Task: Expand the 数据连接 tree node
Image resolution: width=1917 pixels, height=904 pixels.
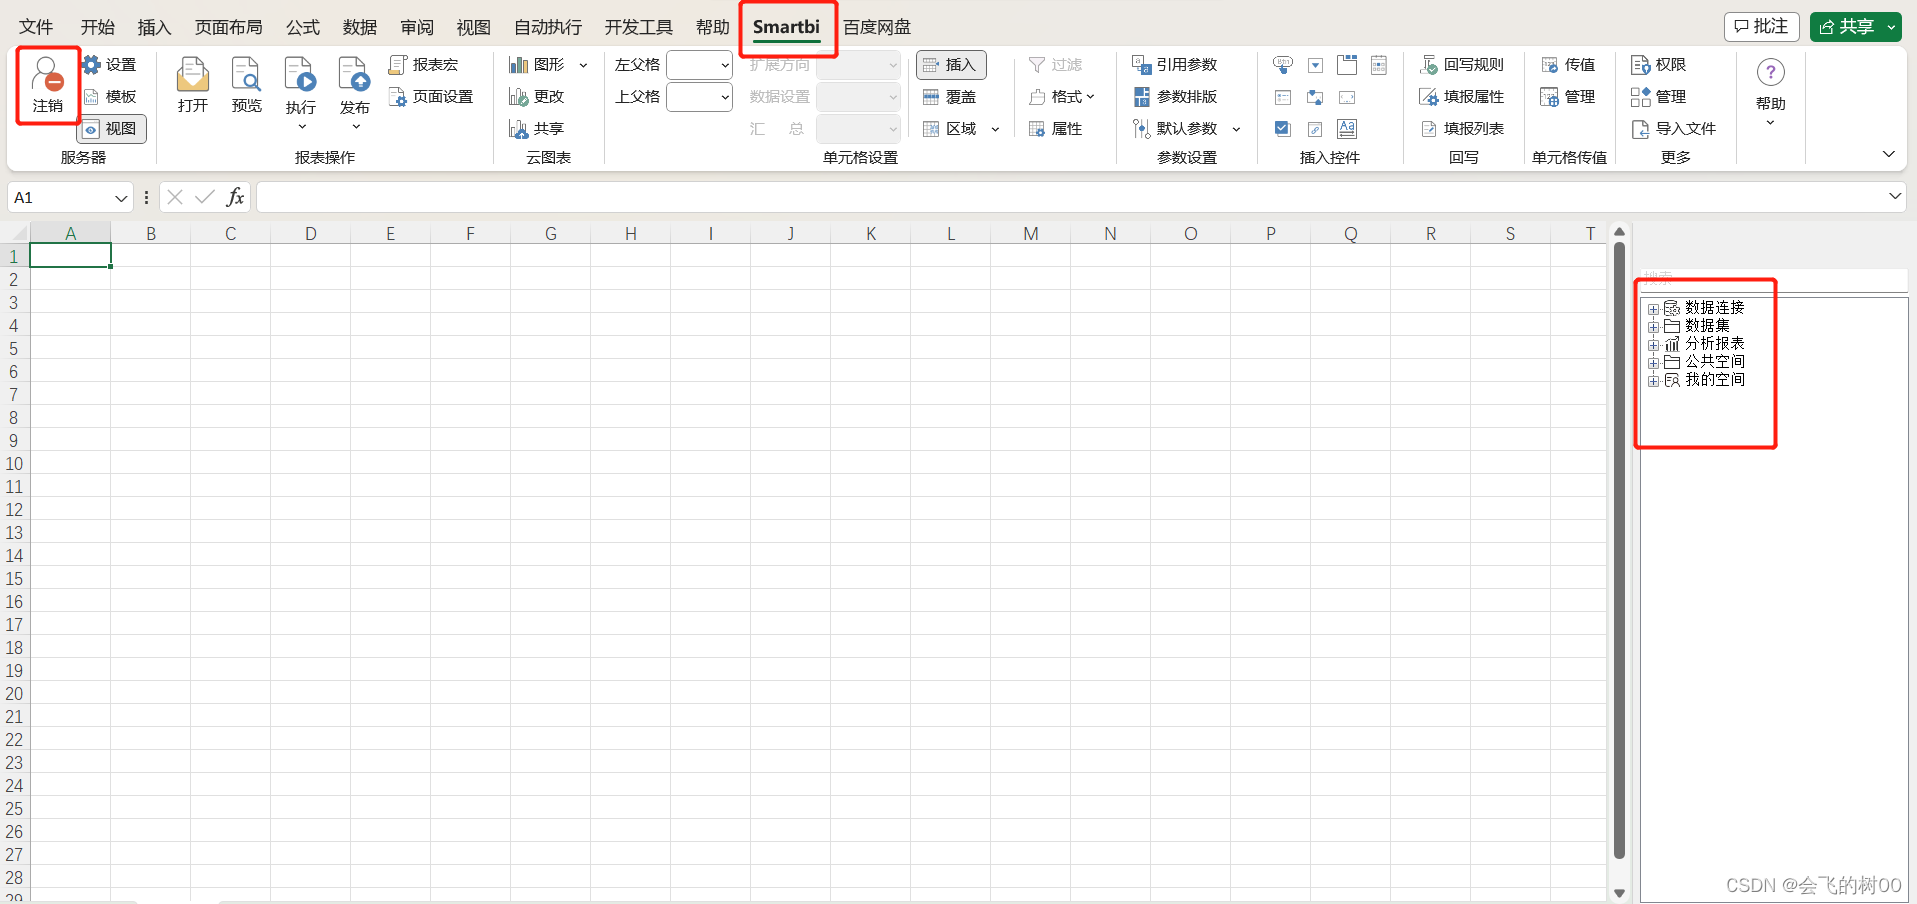Action: [x=1653, y=308]
